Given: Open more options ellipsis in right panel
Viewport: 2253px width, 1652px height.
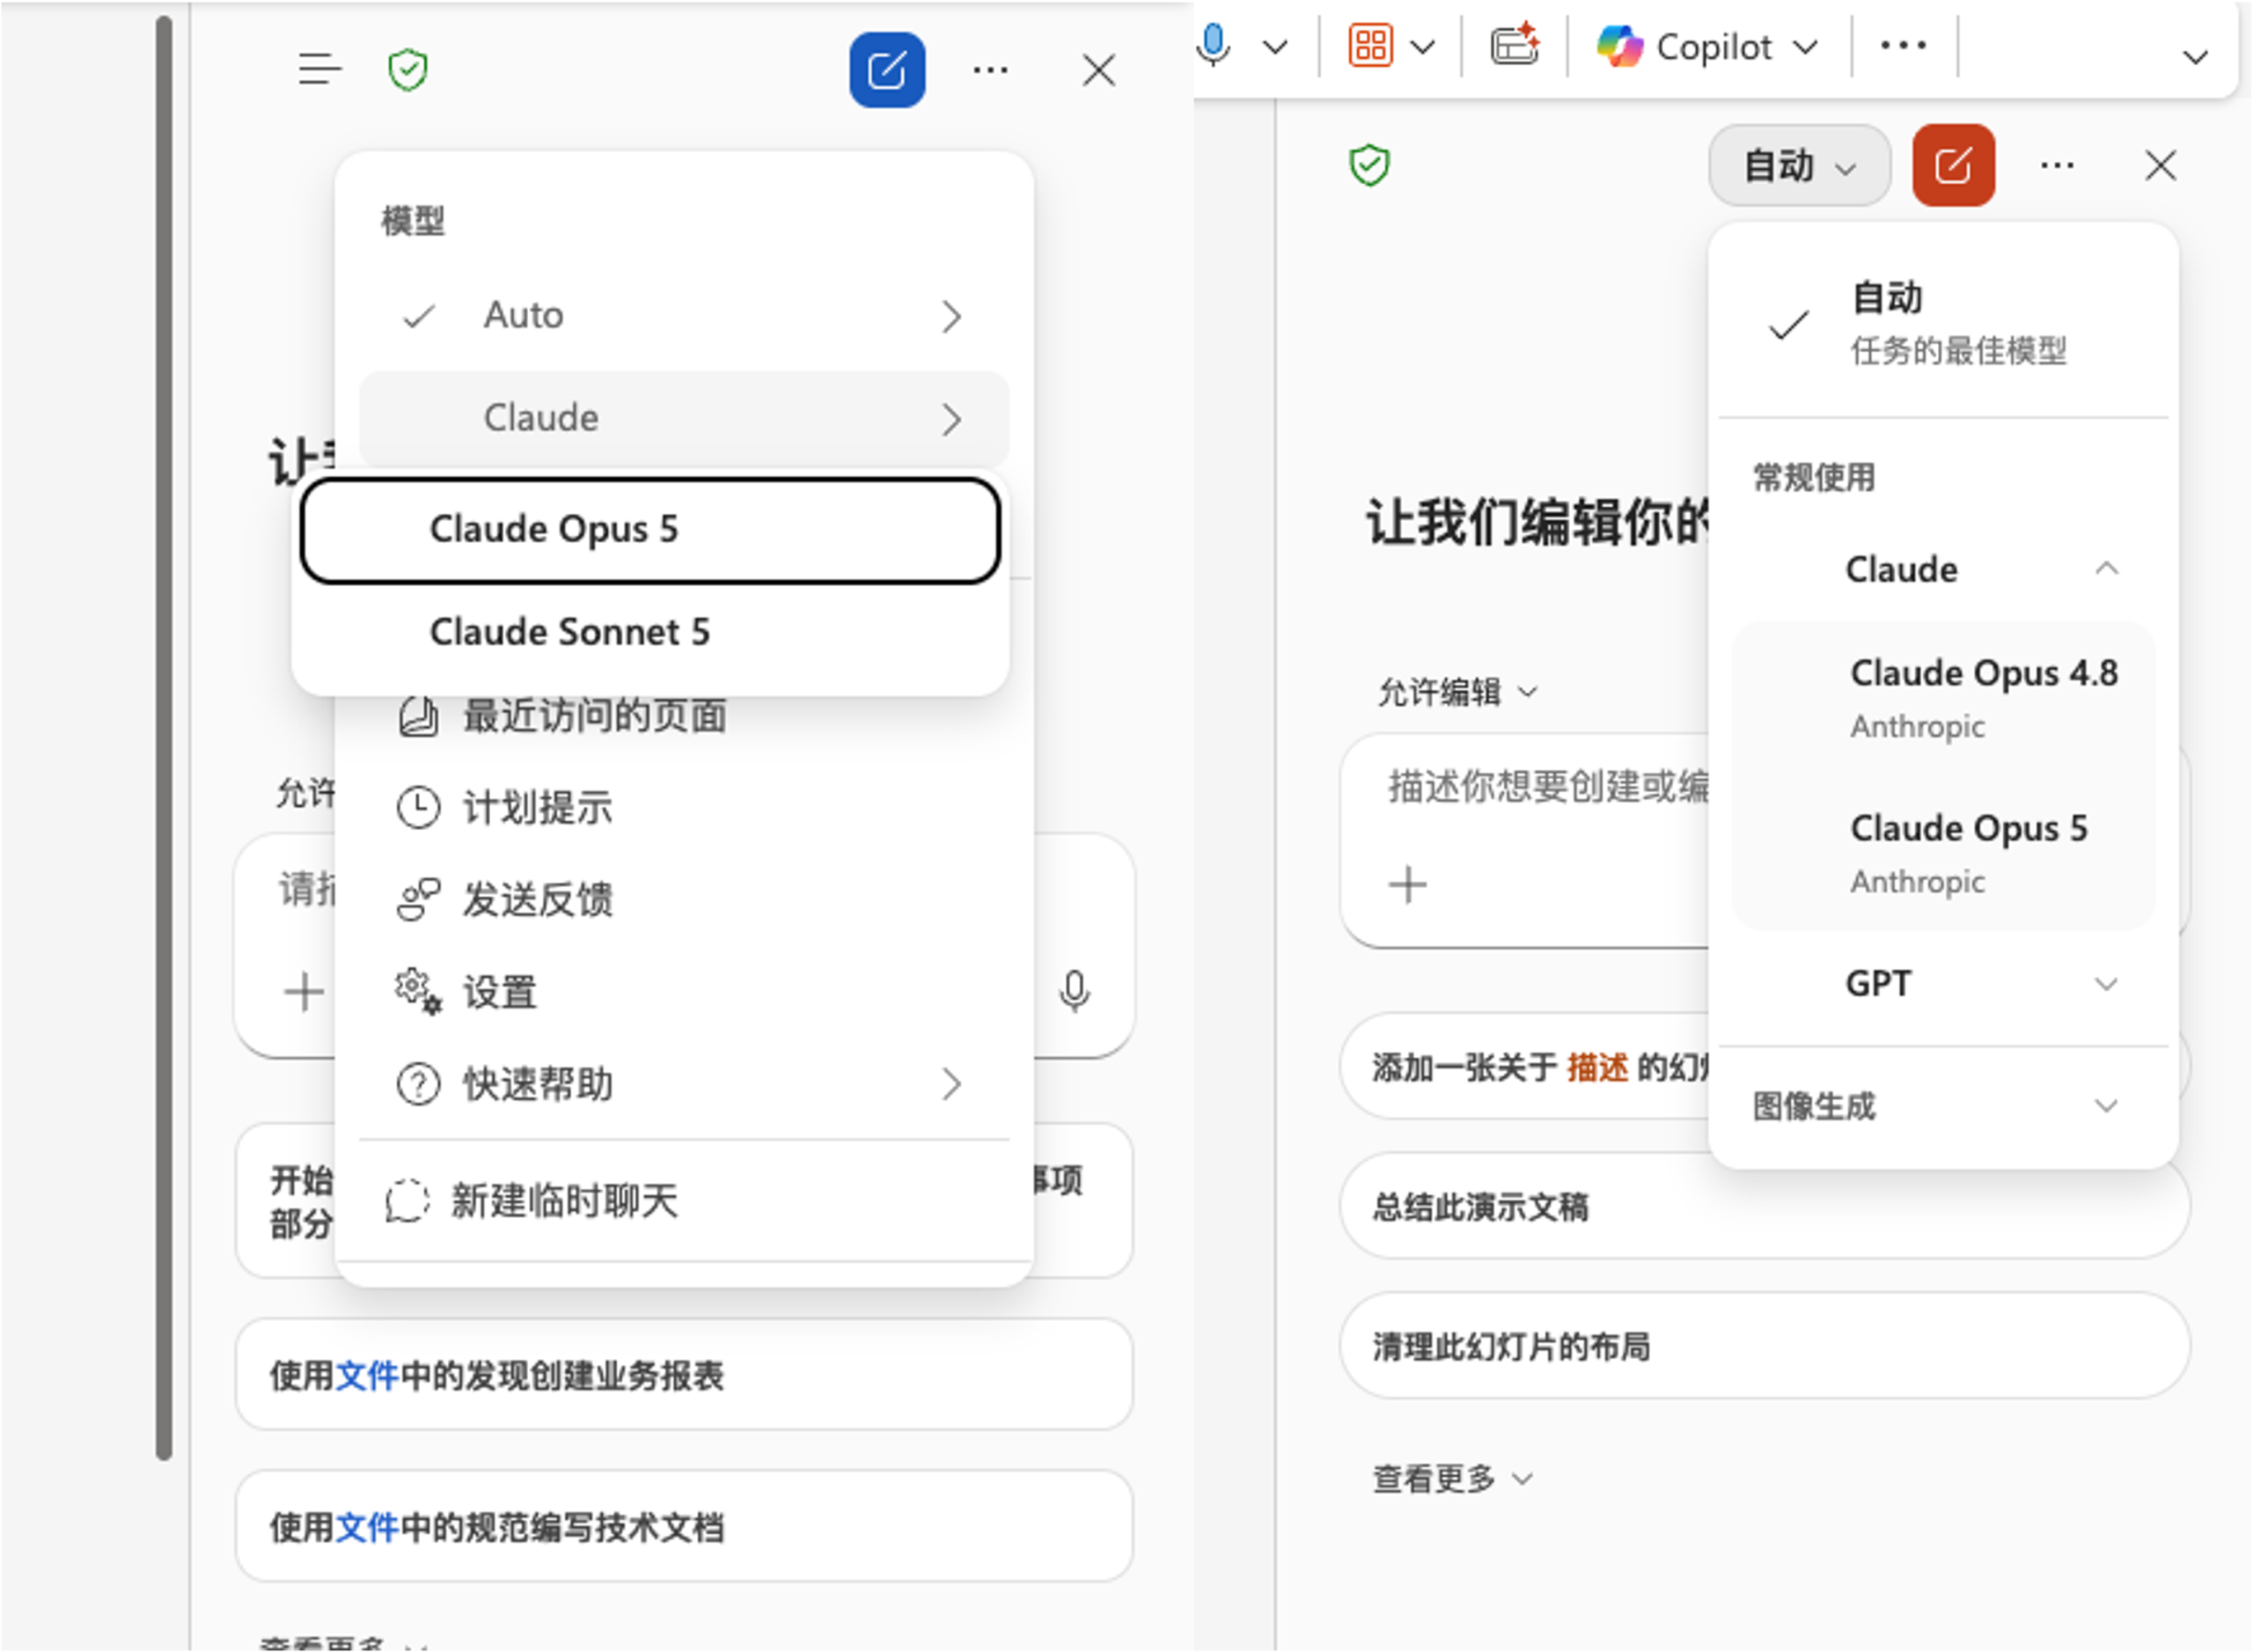Looking at the screenshot, I should tap(2057, 165).
